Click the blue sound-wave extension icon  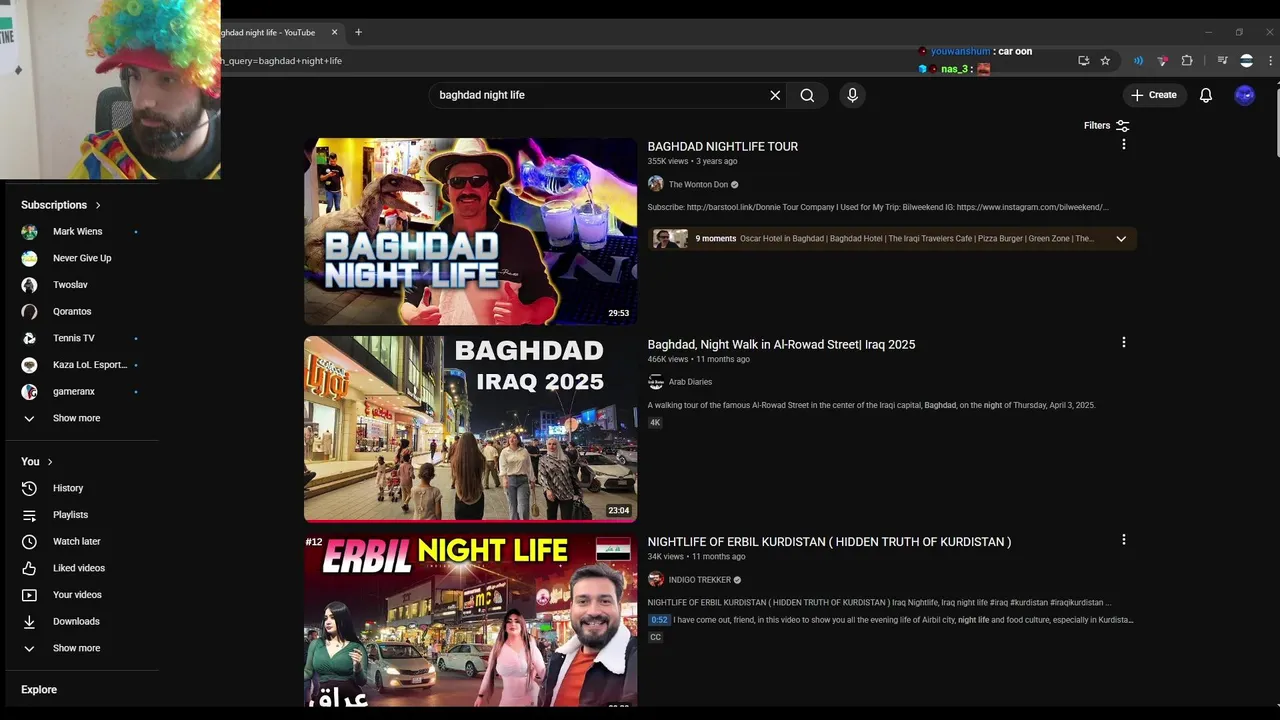(1138, 61)
